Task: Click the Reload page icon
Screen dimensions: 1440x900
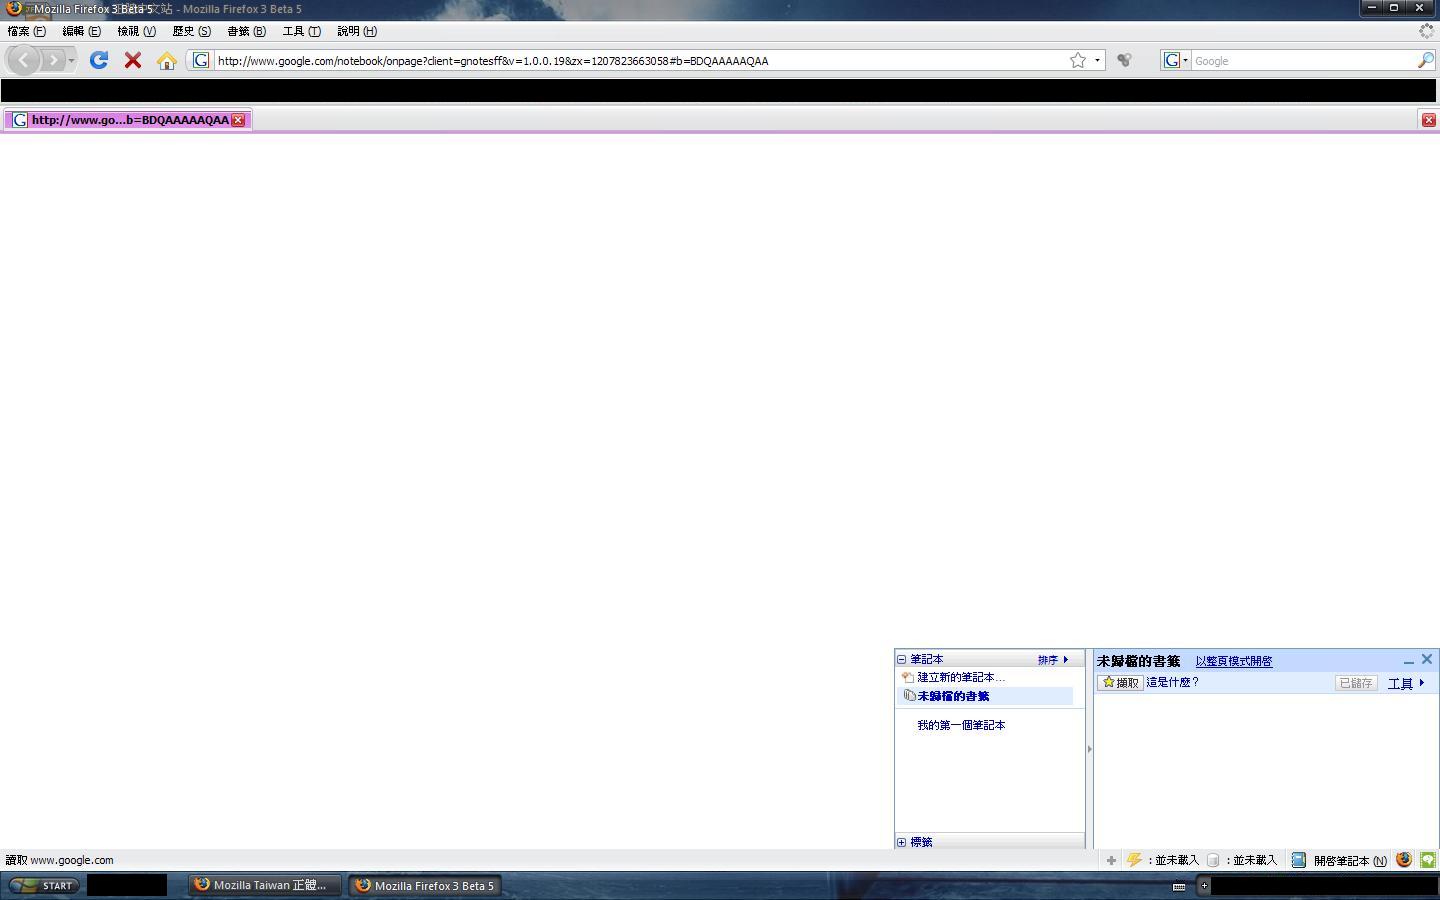Action: [x=98, y=61]
